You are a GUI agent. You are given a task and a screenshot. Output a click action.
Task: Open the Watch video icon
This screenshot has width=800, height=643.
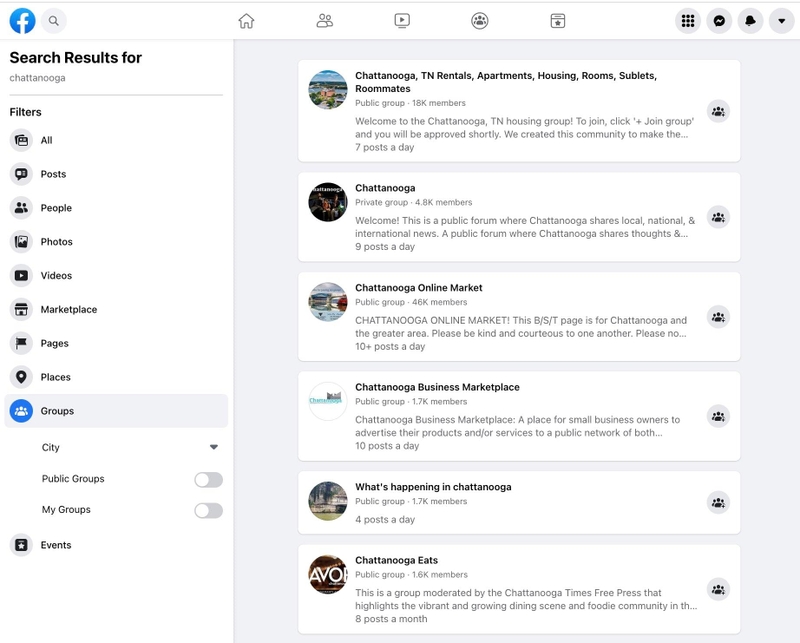402,21
